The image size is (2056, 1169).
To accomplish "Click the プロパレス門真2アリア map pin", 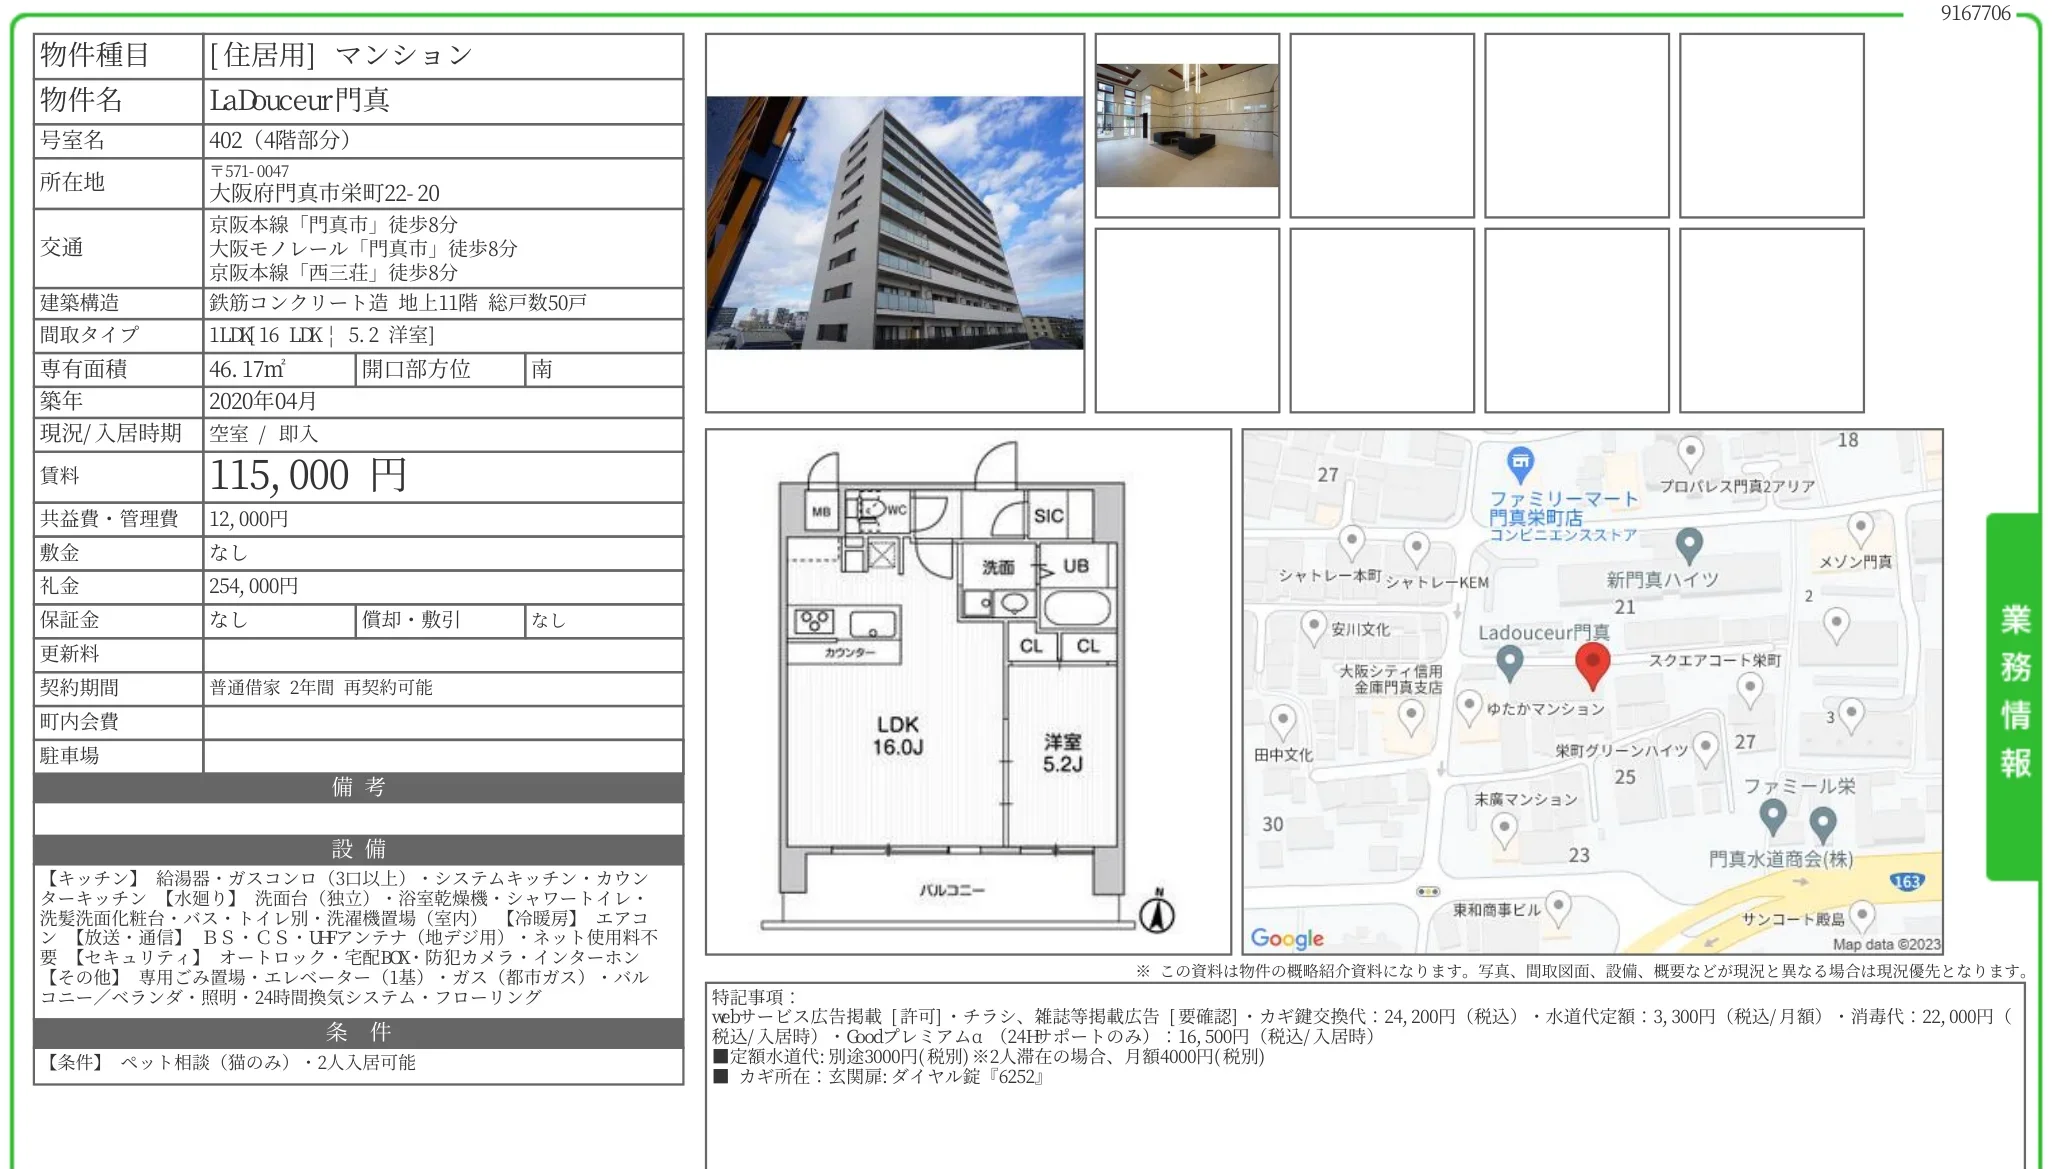I will tap(1690, 452).
